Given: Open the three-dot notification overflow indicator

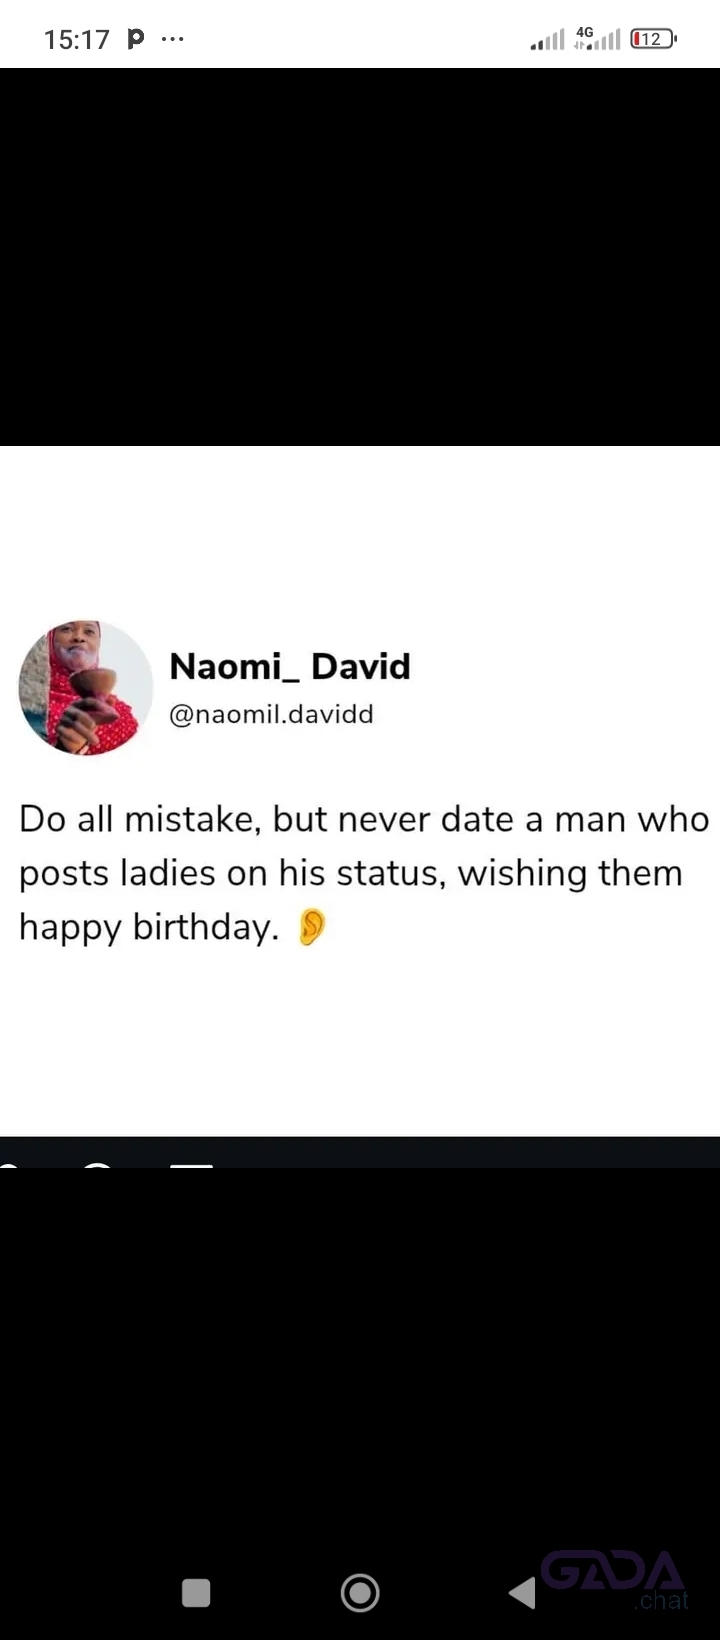Looking at the screenshot, I should (x=172, y=39).
